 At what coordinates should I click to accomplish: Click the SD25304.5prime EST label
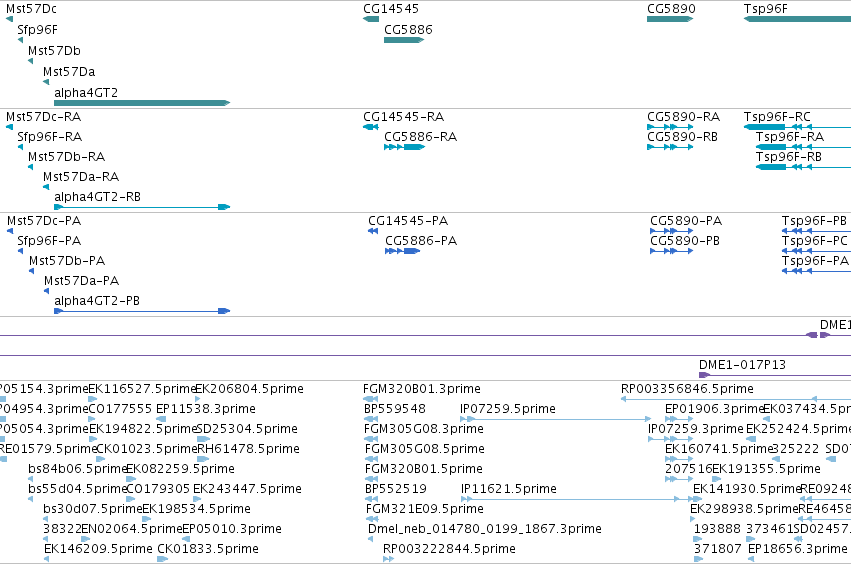coord(247,429)
